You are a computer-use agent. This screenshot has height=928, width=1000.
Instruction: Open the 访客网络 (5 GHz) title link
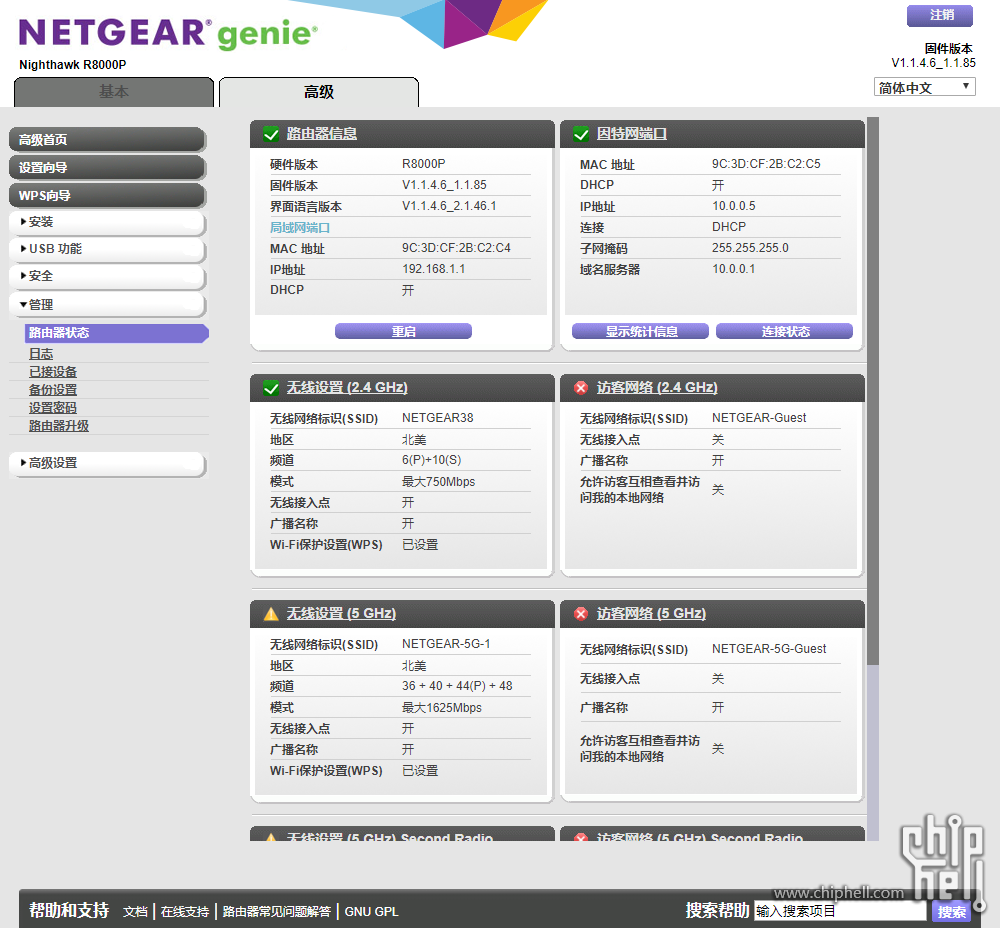(651, 614)
